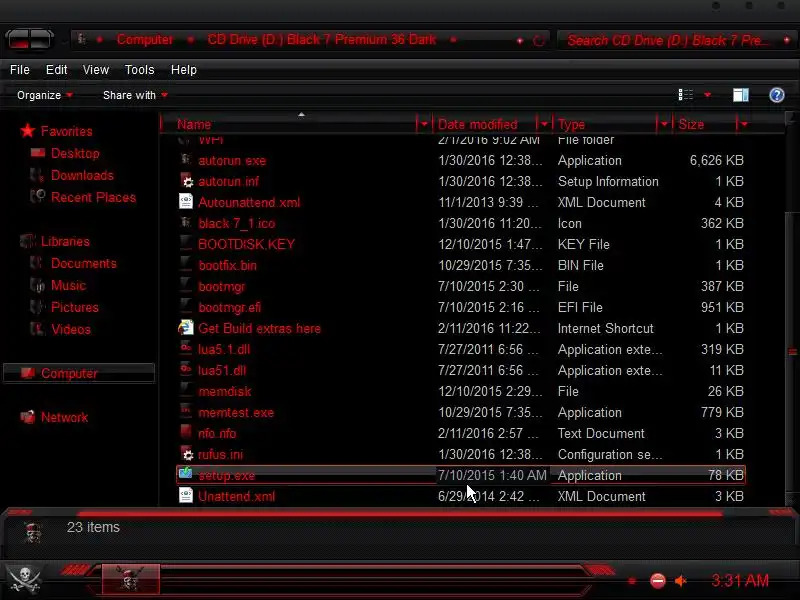800x600 pixels.
Task: Click the back/forward navigation buttons
Action: [30, 39]
